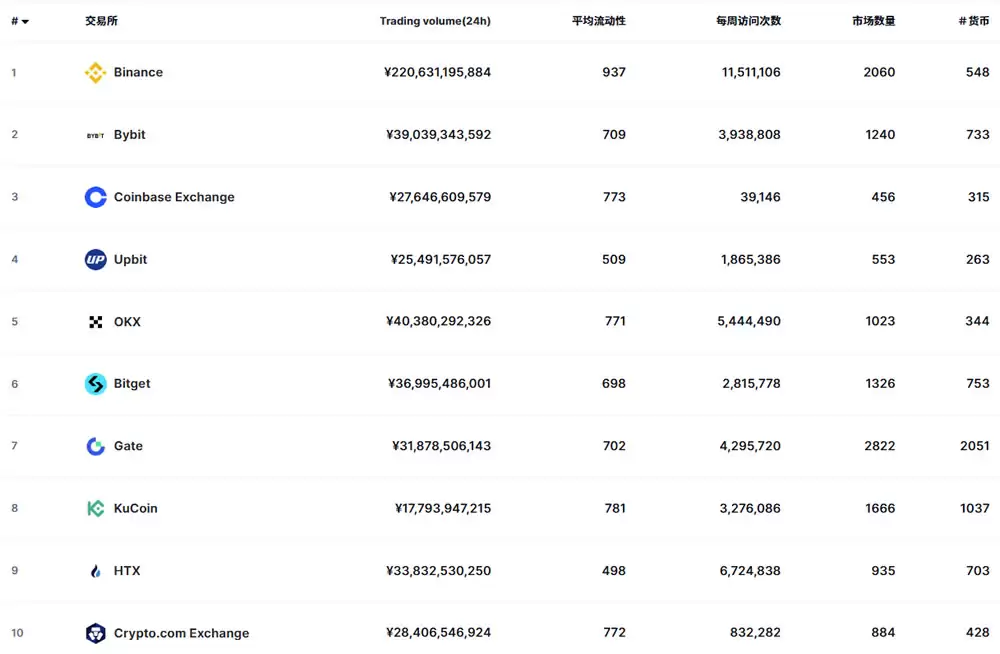Screen dimensions: 1000x654
Task: Click the Bitget logo icon
Action: (x=95, y=384)
